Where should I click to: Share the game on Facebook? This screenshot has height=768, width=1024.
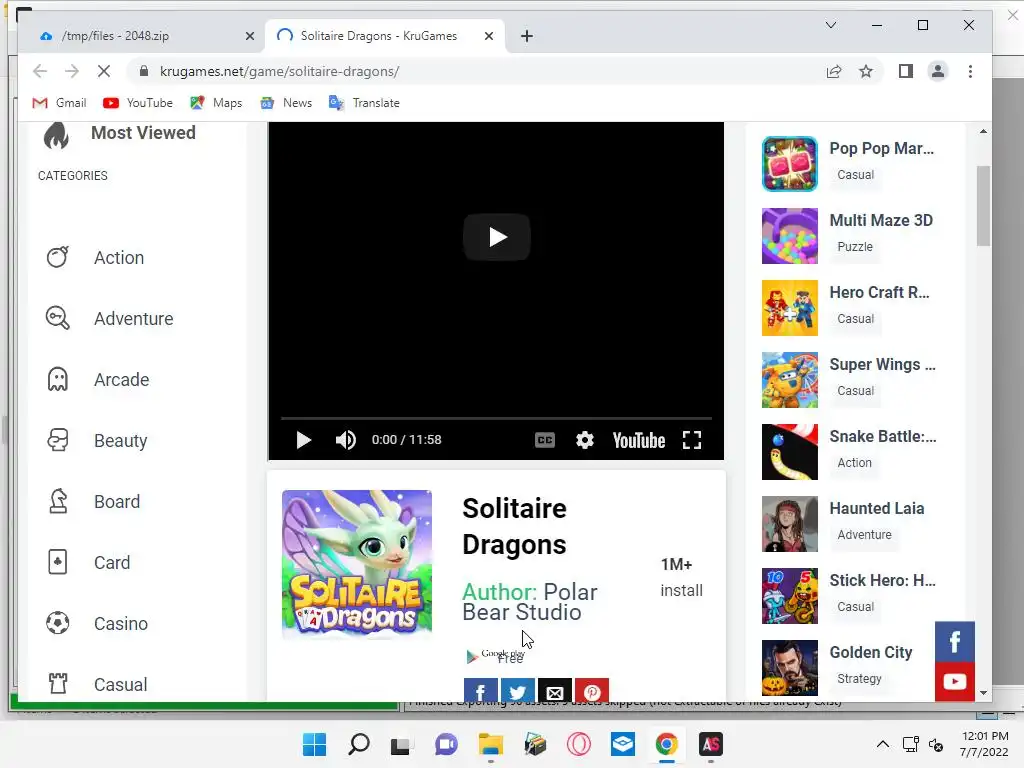[481, 691]
